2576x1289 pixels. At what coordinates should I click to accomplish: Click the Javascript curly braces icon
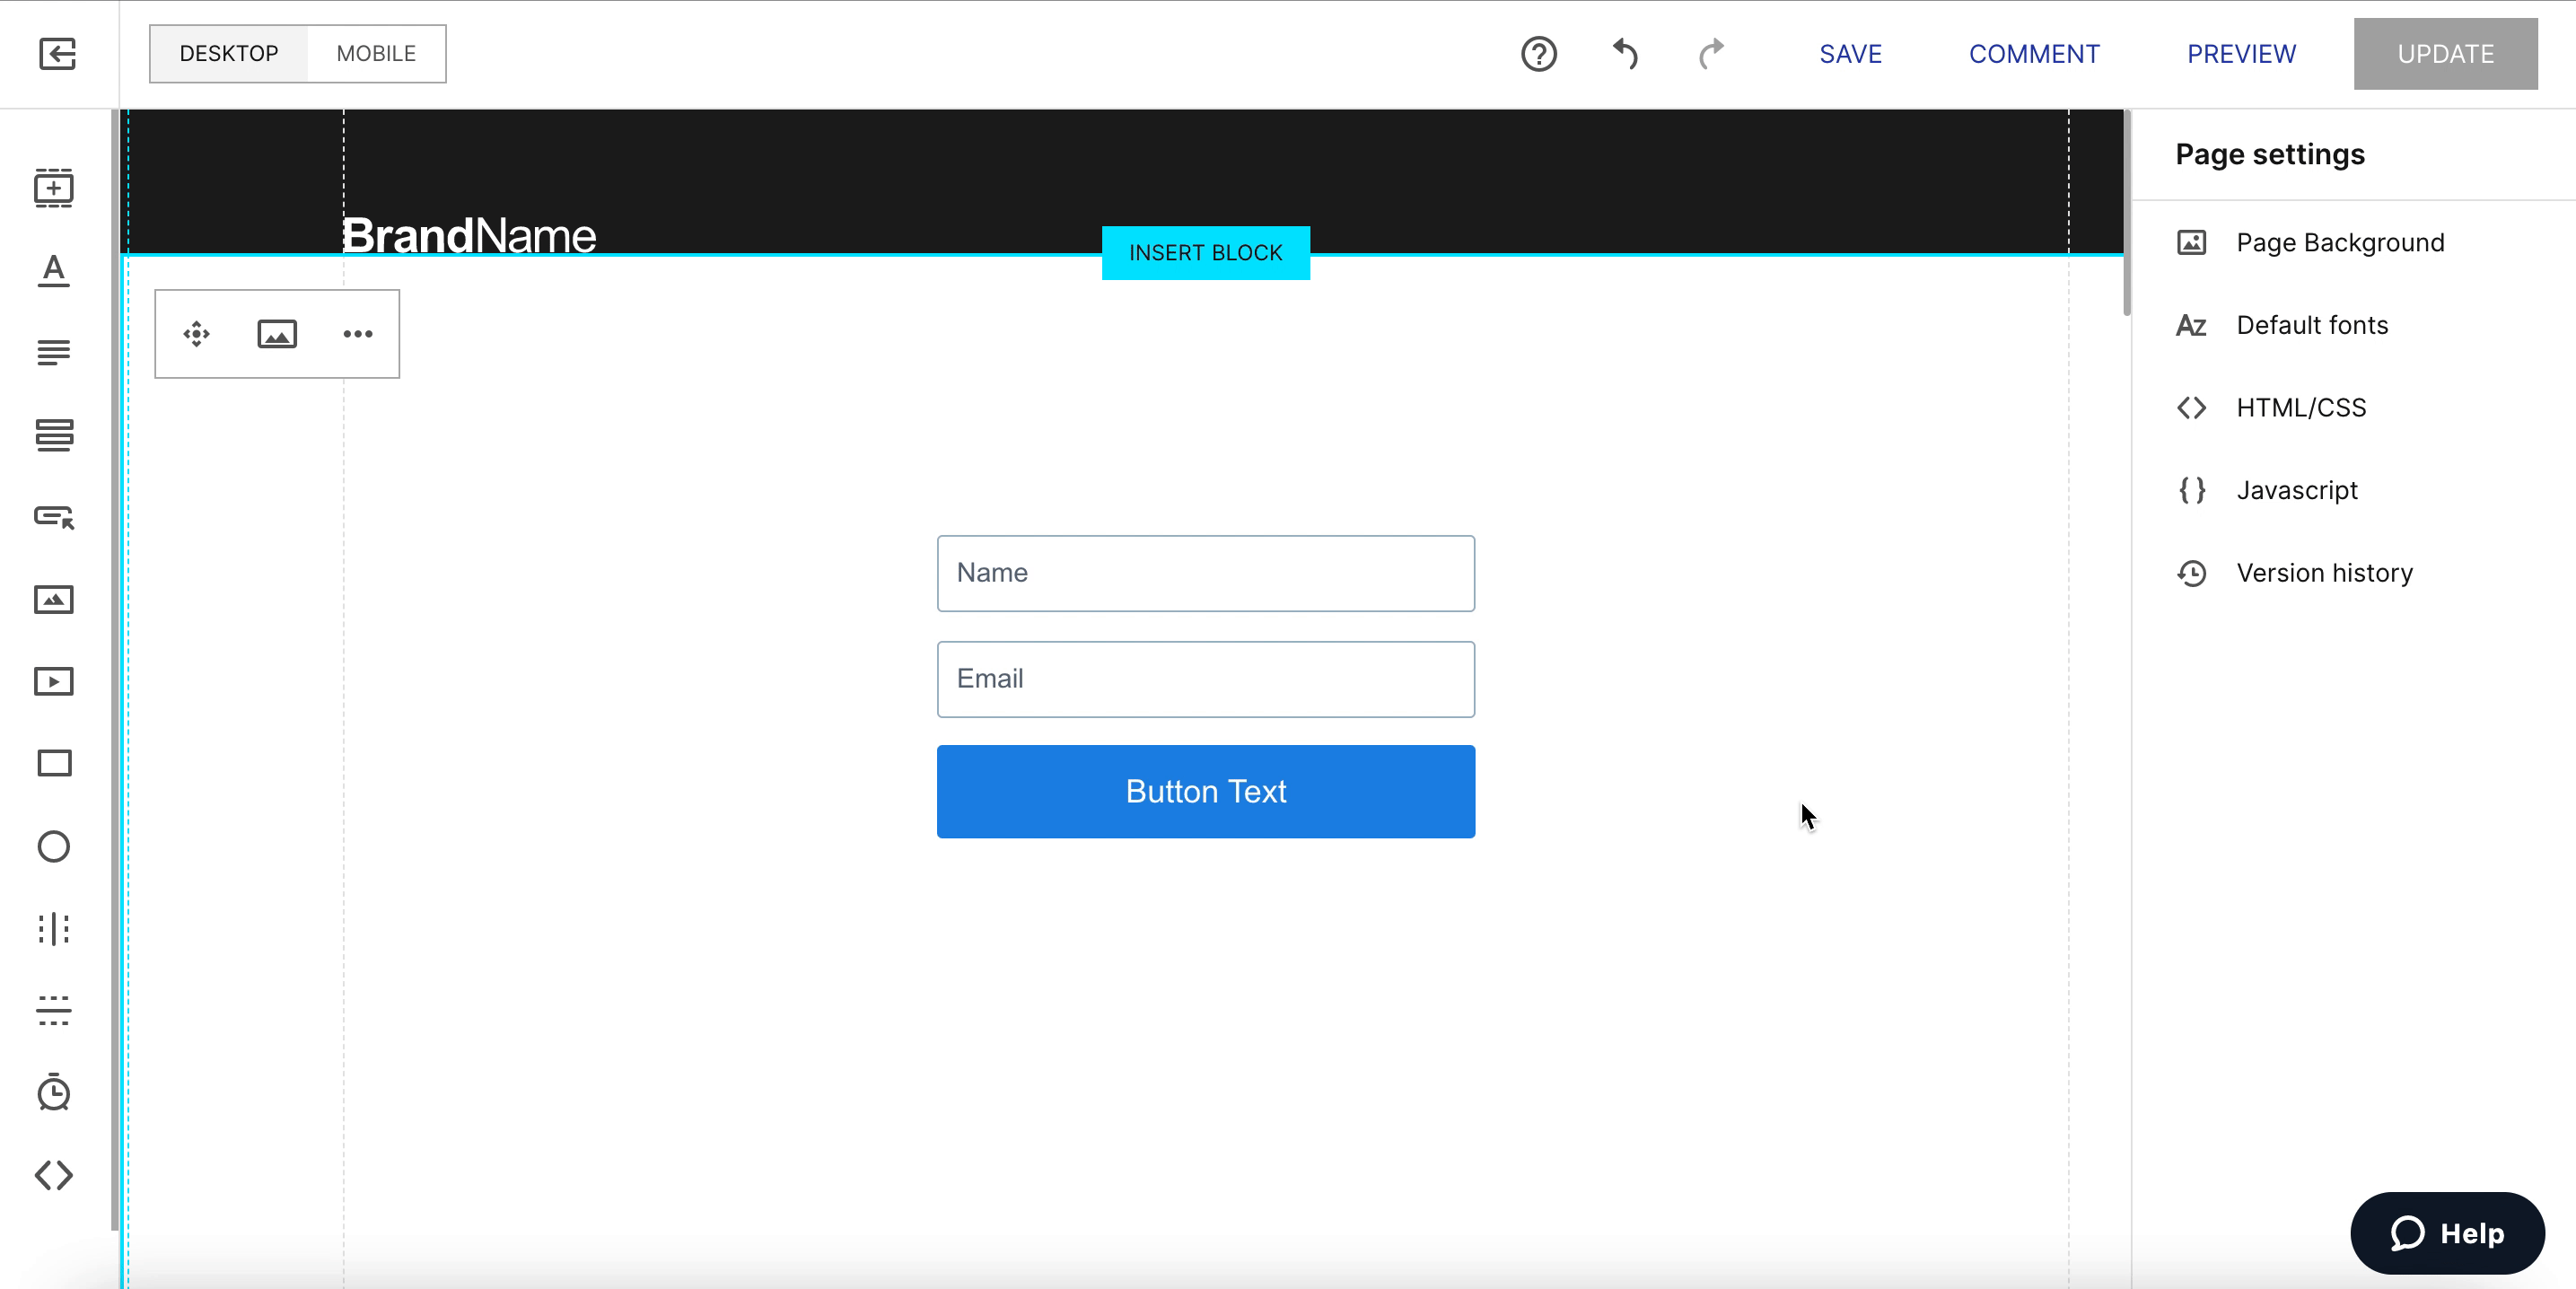tap(2192, 491)
